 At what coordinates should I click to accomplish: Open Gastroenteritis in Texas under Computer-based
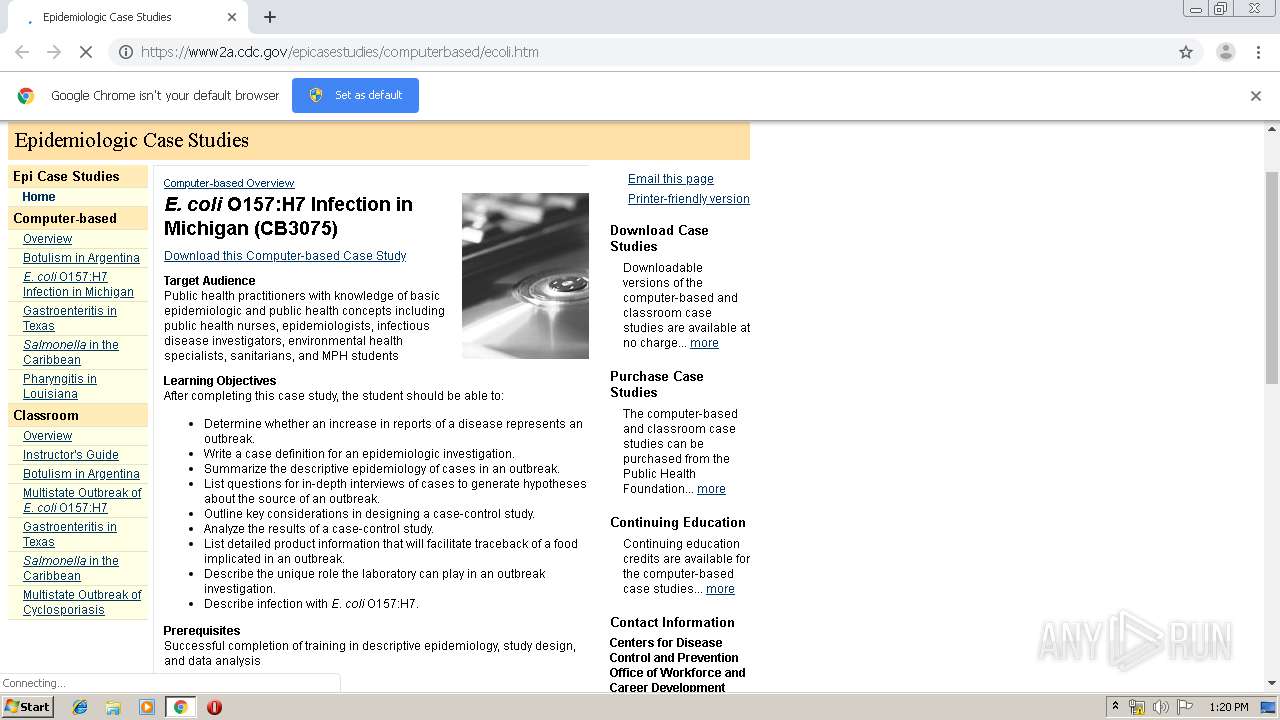(x=70, y=319)
